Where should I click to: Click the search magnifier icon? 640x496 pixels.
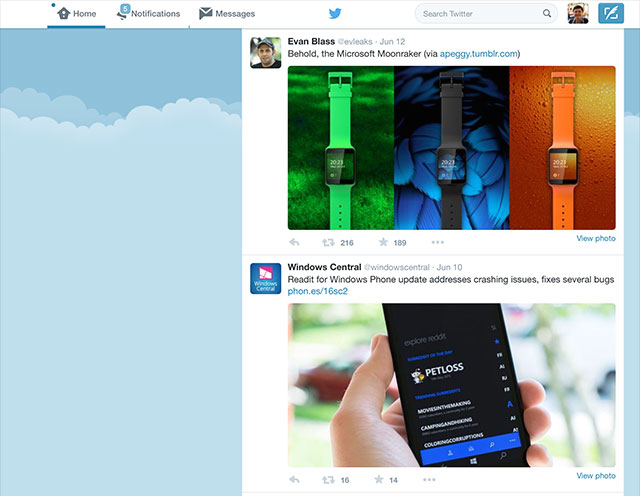click(x=547, y=13)
